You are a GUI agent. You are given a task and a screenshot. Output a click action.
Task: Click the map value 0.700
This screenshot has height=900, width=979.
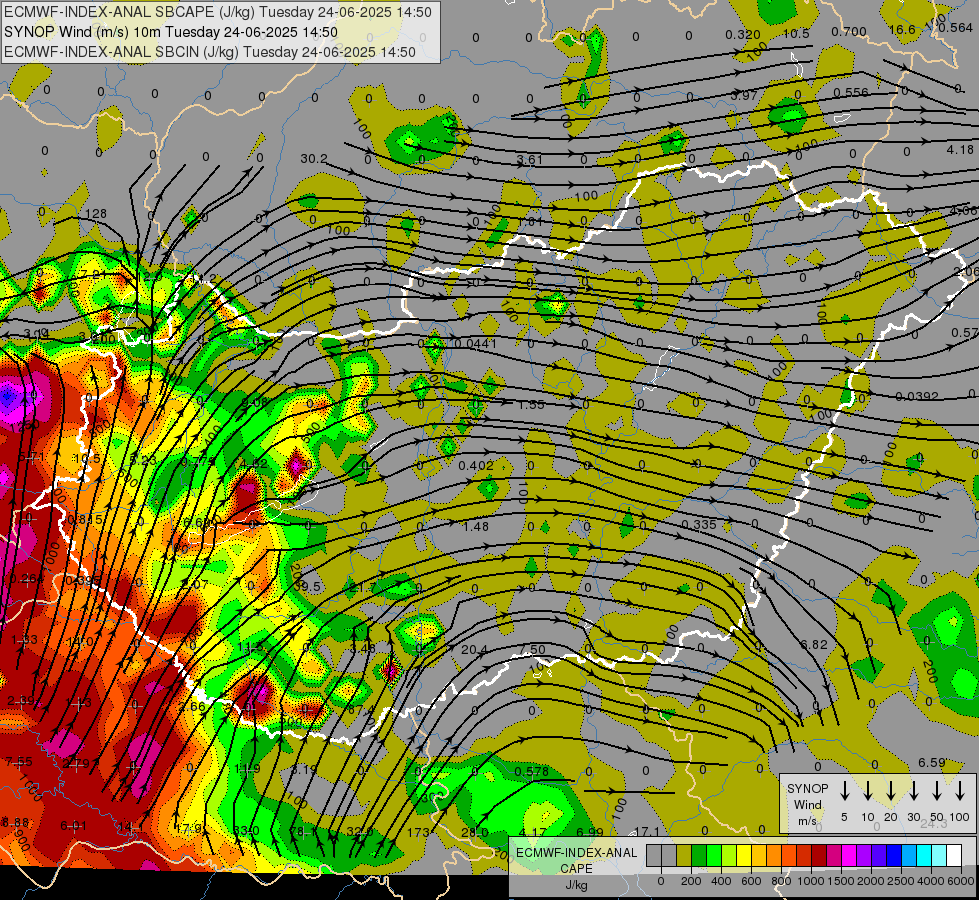tap(849, 31)
